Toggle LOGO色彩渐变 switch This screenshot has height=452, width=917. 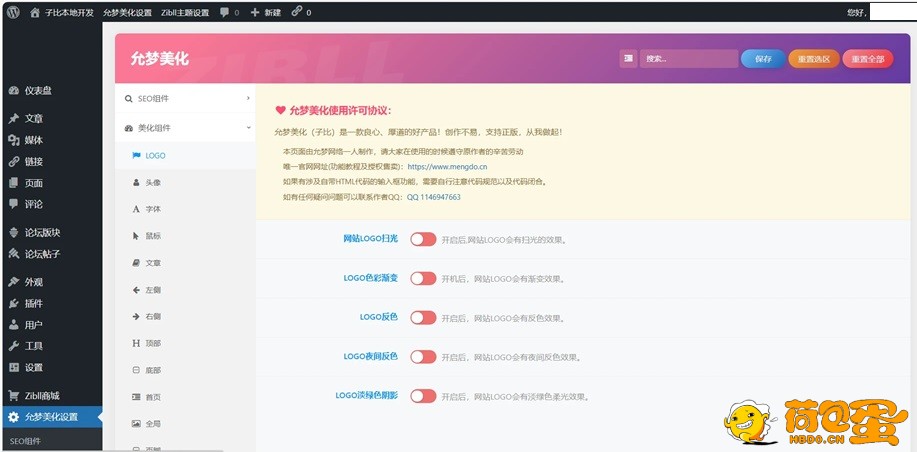(423, 278)
